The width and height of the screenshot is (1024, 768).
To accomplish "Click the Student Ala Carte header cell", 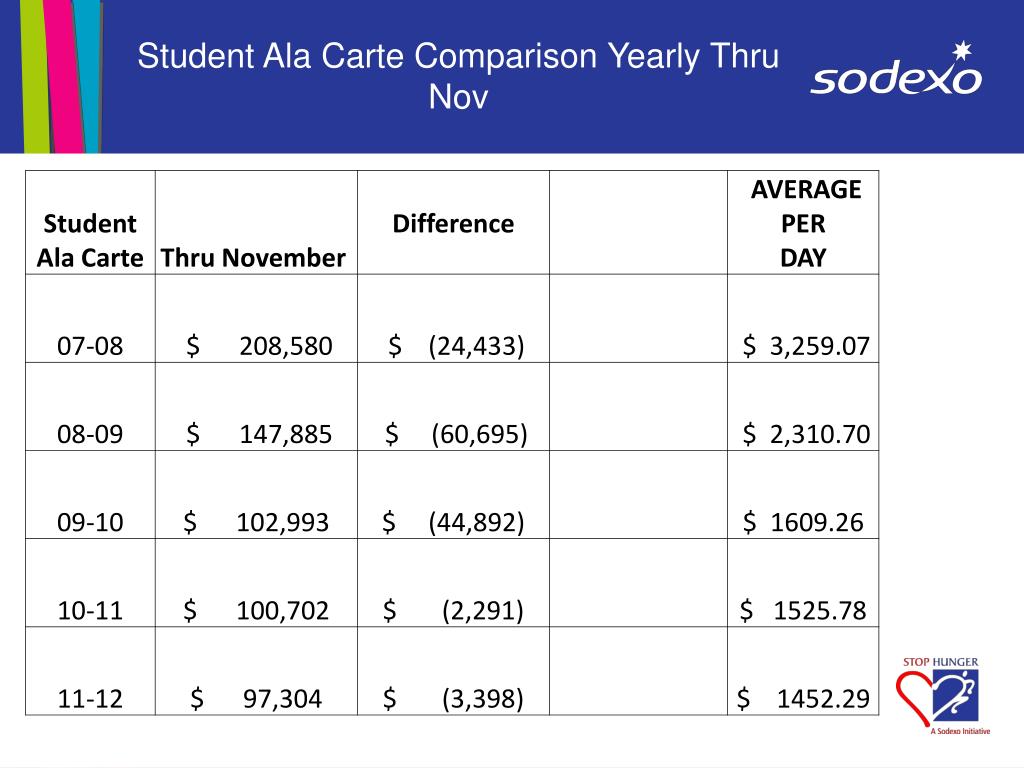I will [x=90, y=223].
